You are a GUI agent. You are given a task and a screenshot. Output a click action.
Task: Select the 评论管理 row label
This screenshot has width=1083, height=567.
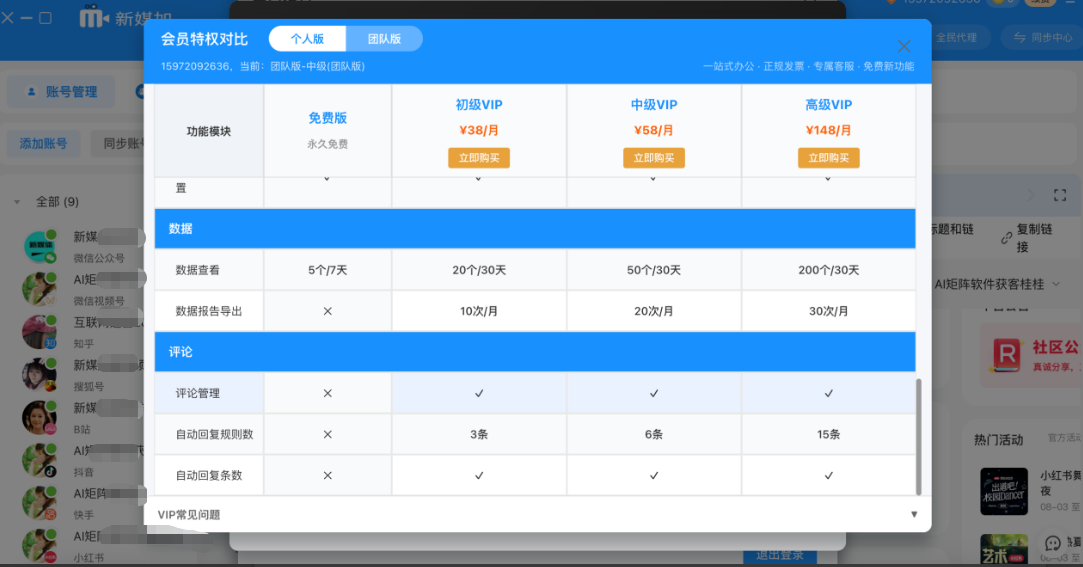(198, 394)
